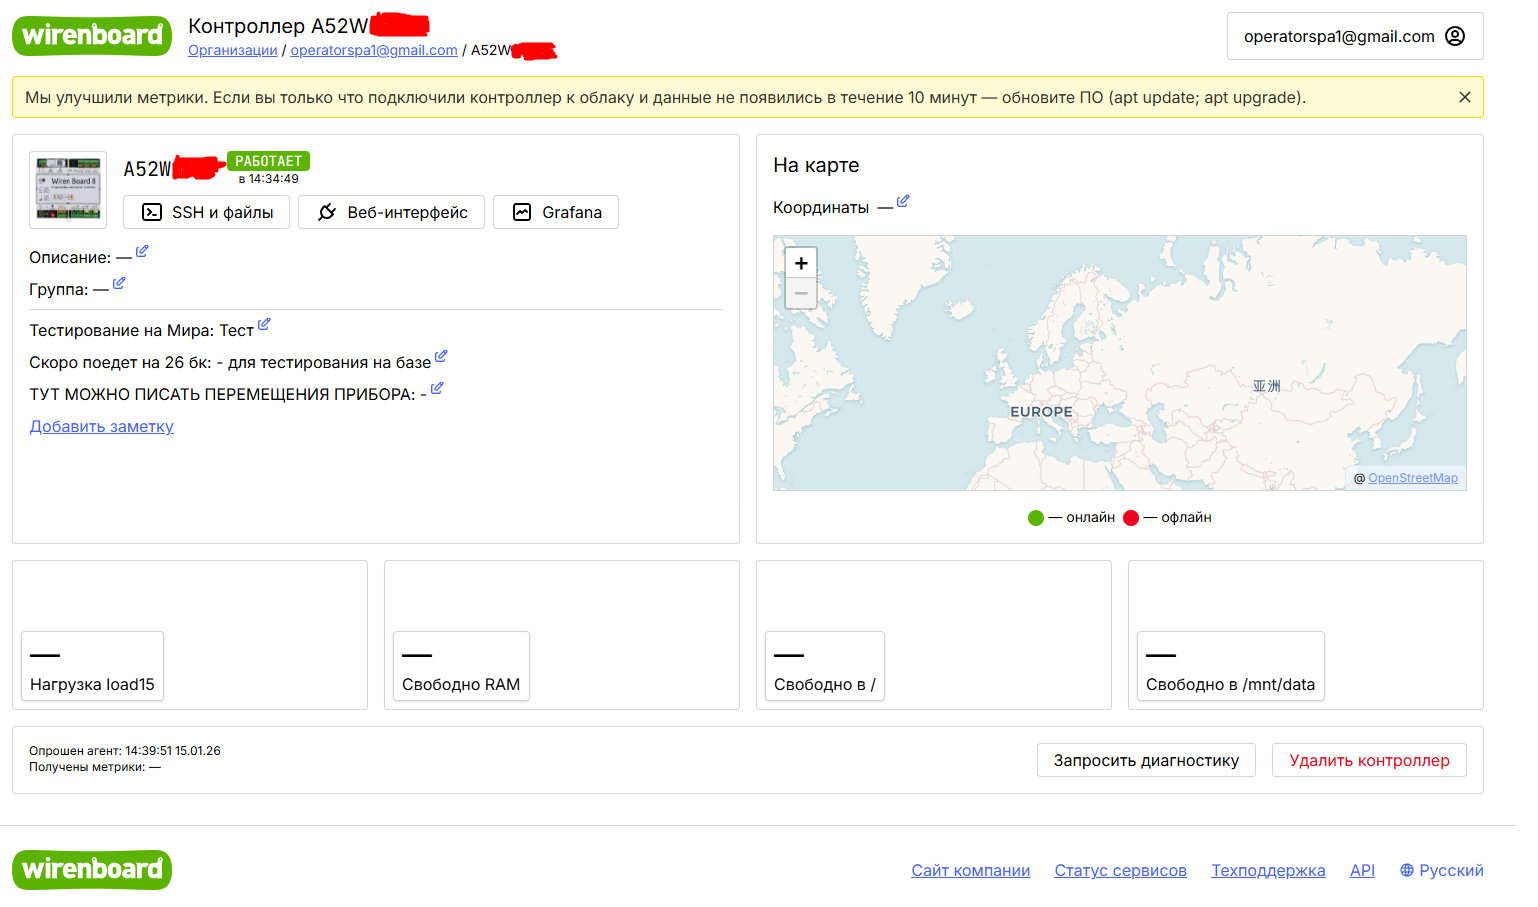Edit the 'Тестирование на Мира' note
The image size is (1538, 907).
coord(264,325)
